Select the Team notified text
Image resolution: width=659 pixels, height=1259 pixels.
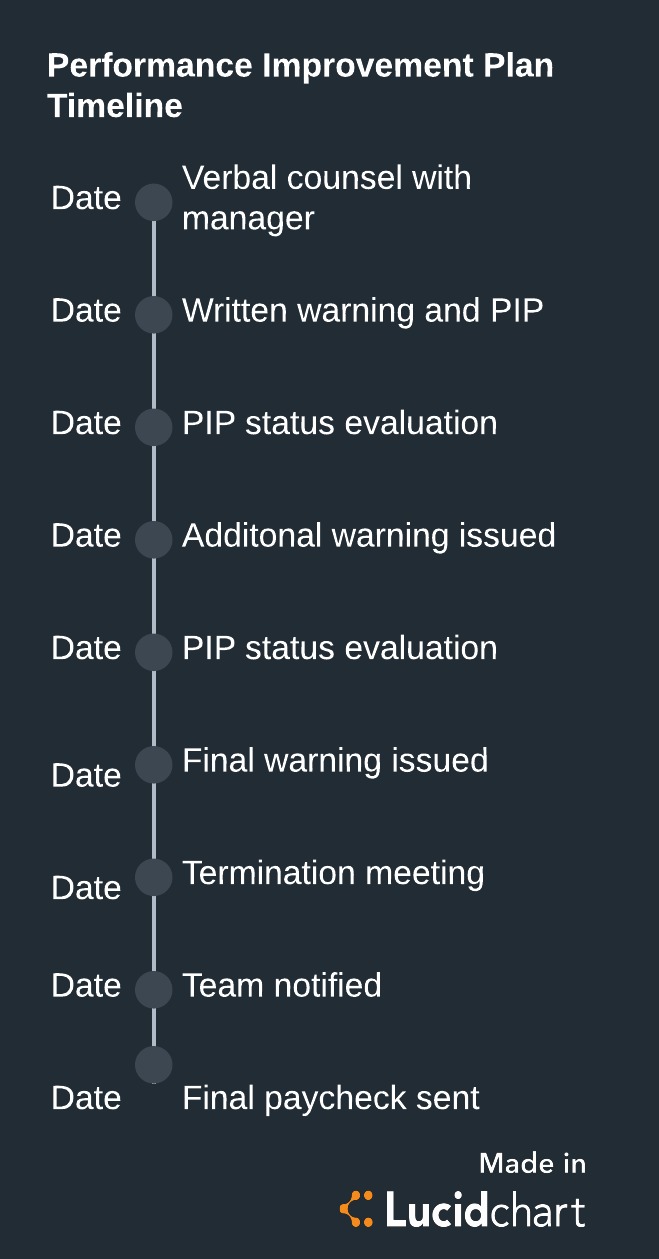[x=282, y=986]
